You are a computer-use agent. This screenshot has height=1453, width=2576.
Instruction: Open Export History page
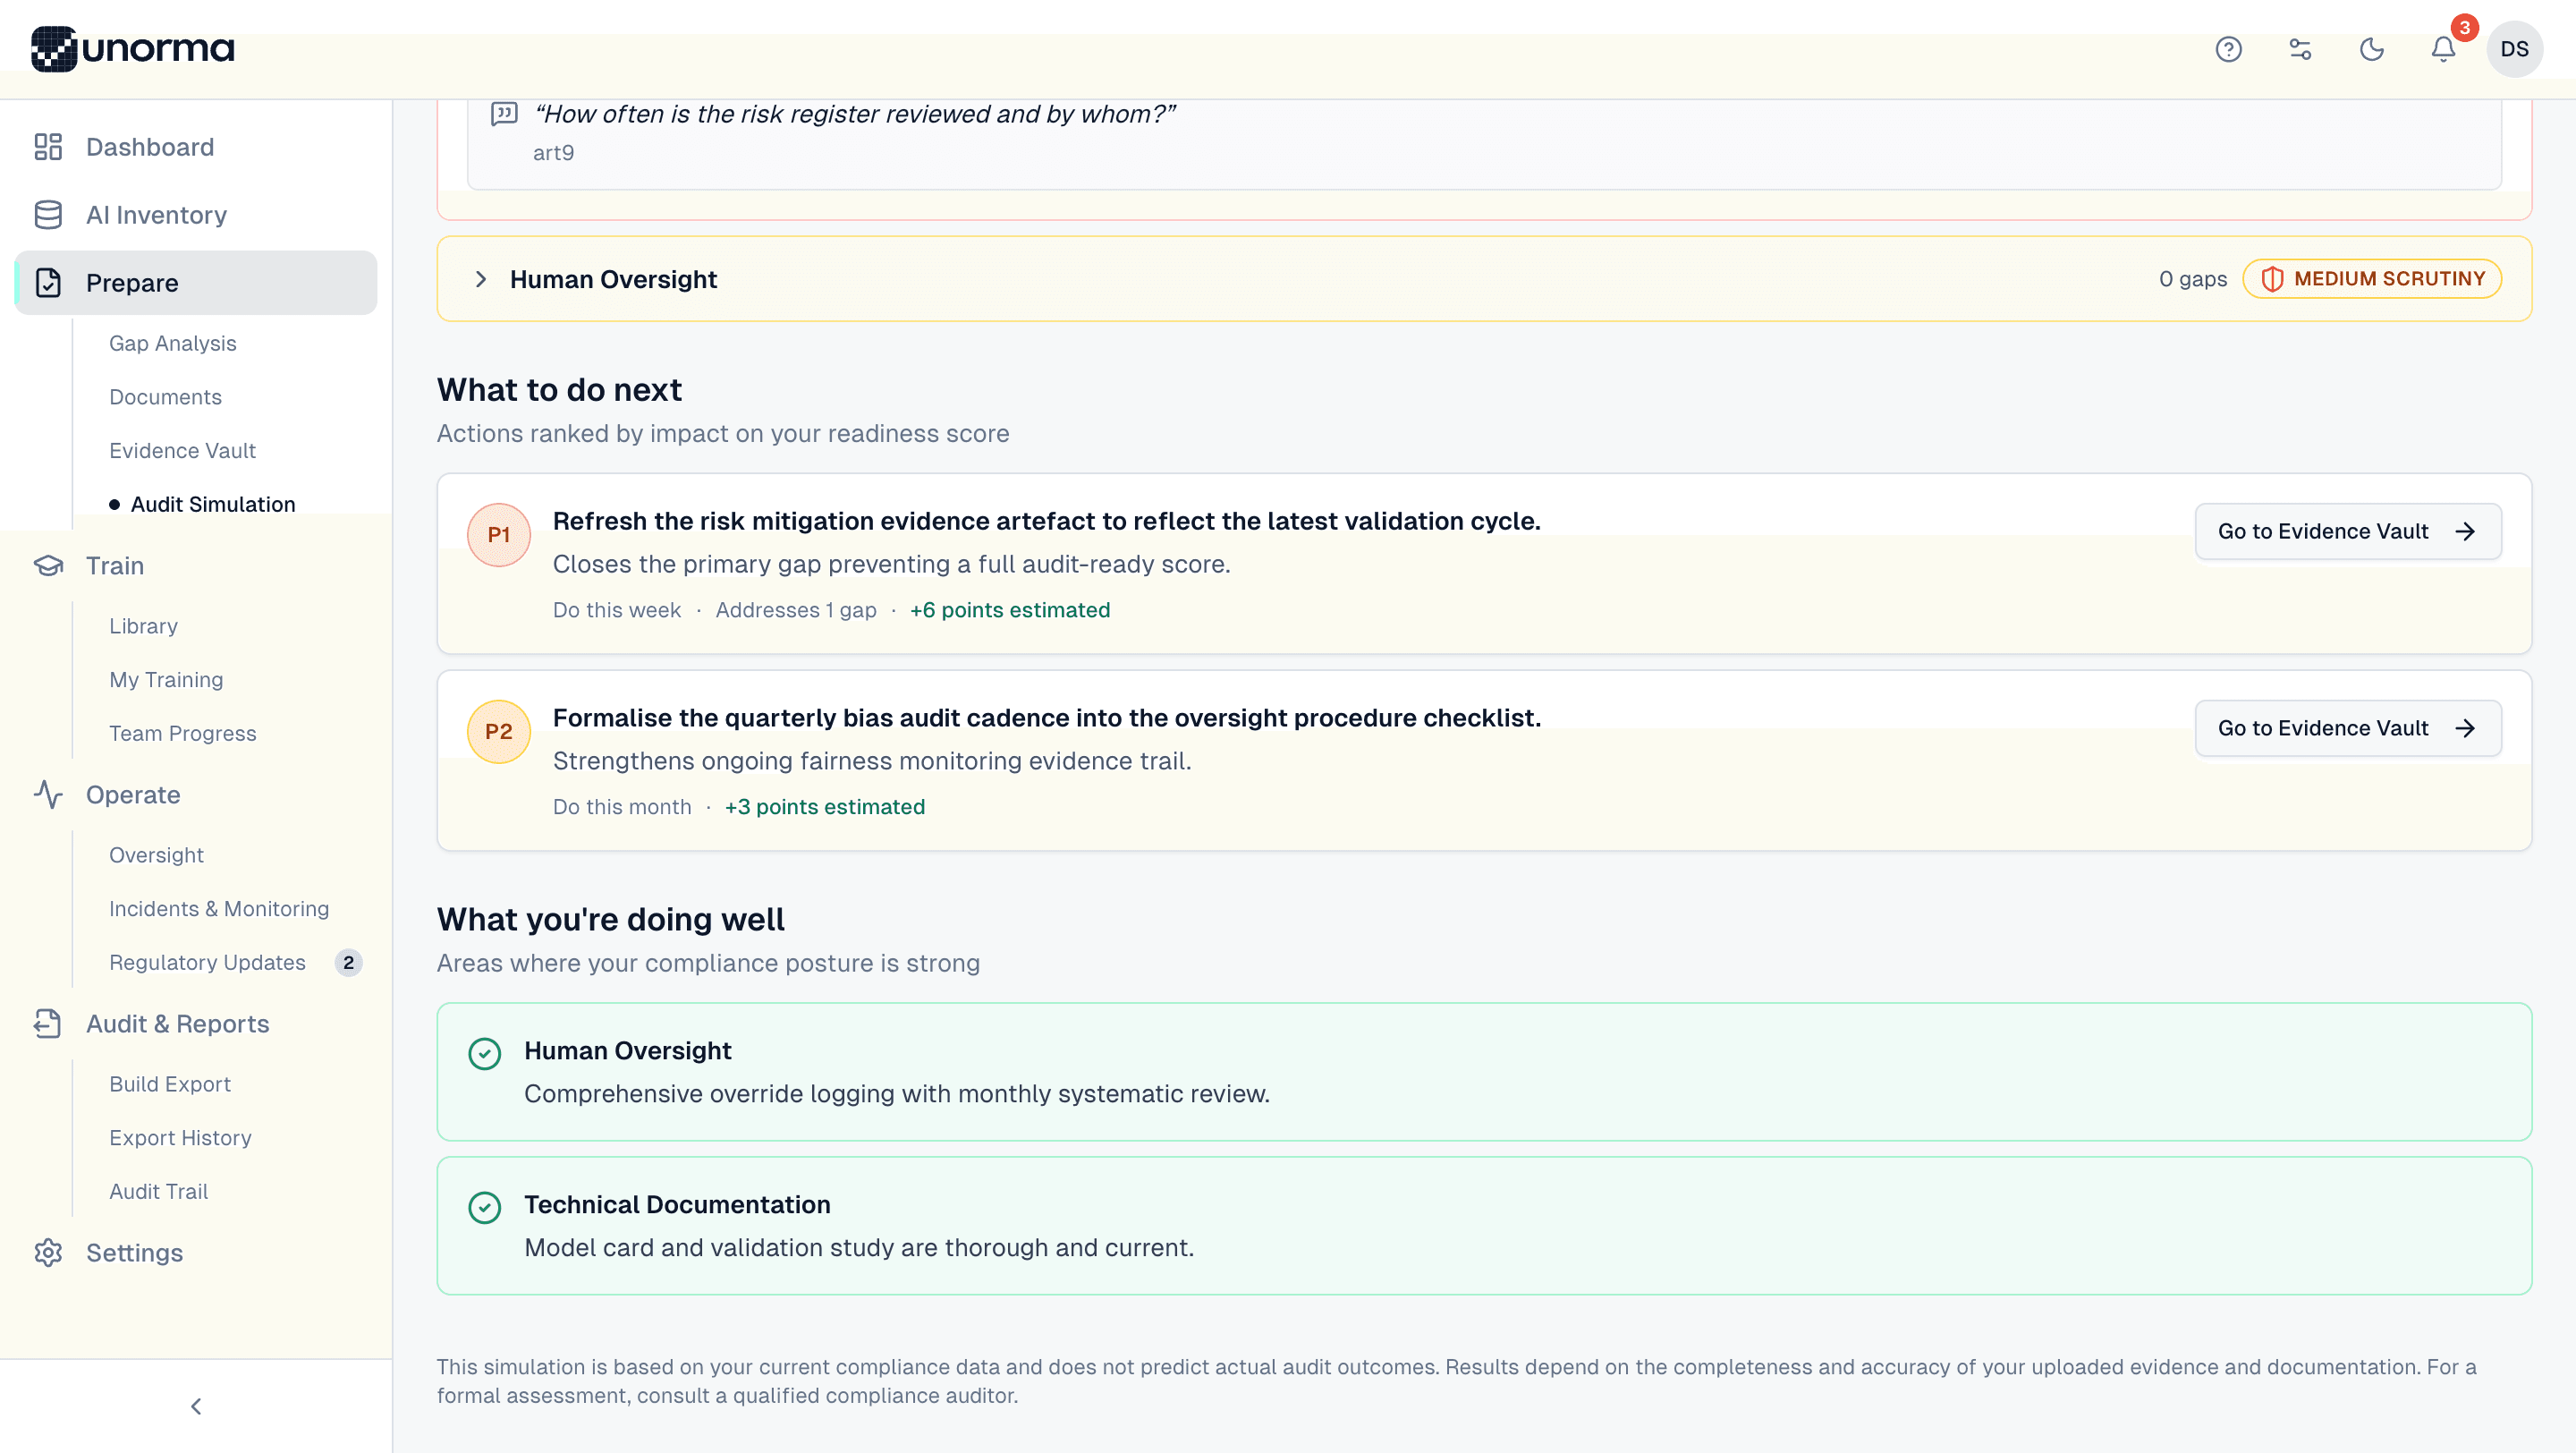(180, 1138)
